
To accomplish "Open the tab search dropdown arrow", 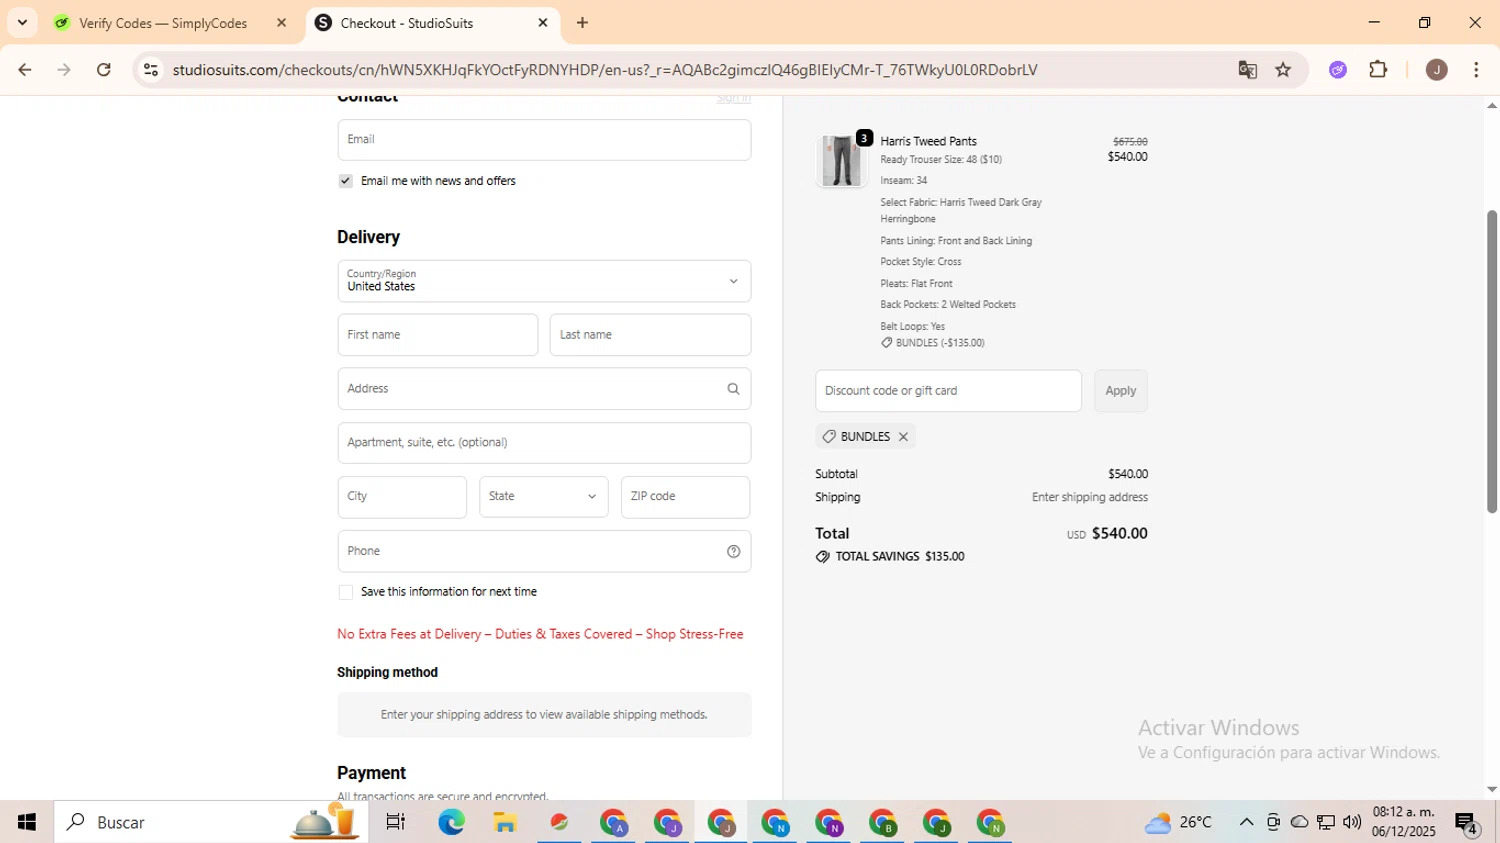I will pos(22,23).
